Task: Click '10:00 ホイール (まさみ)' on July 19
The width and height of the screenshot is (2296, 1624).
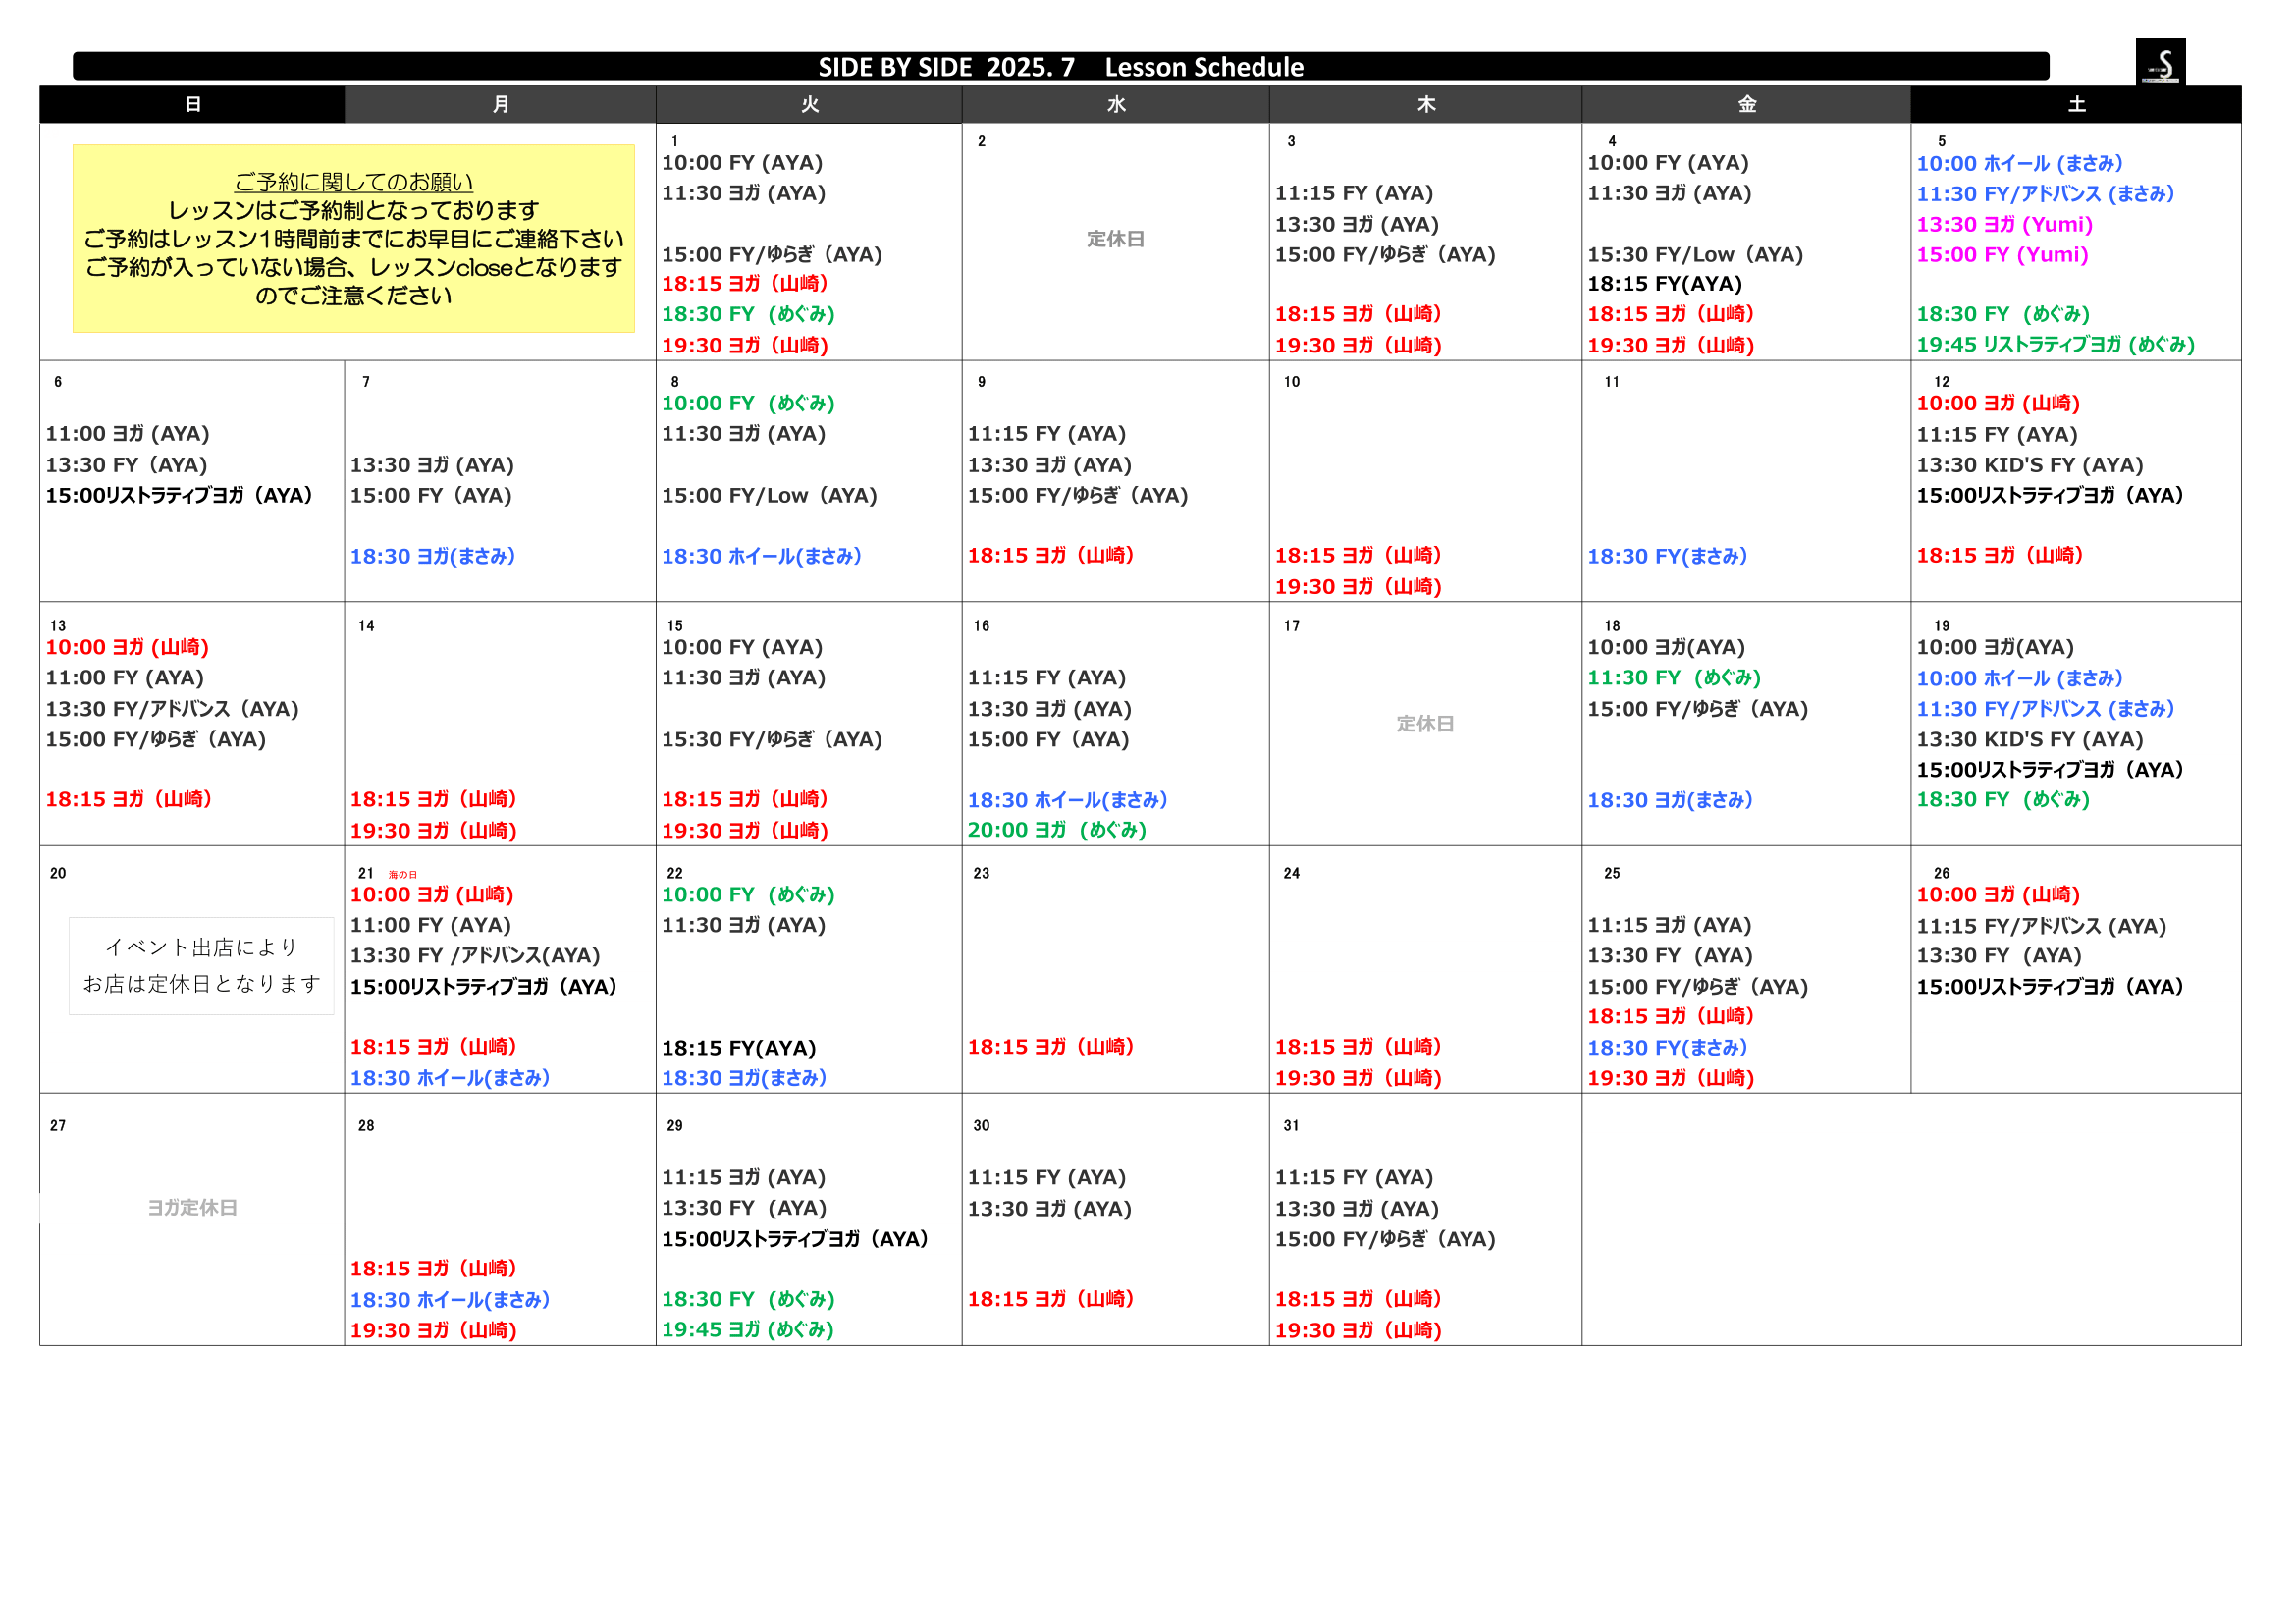Action: click(2019, 678)
